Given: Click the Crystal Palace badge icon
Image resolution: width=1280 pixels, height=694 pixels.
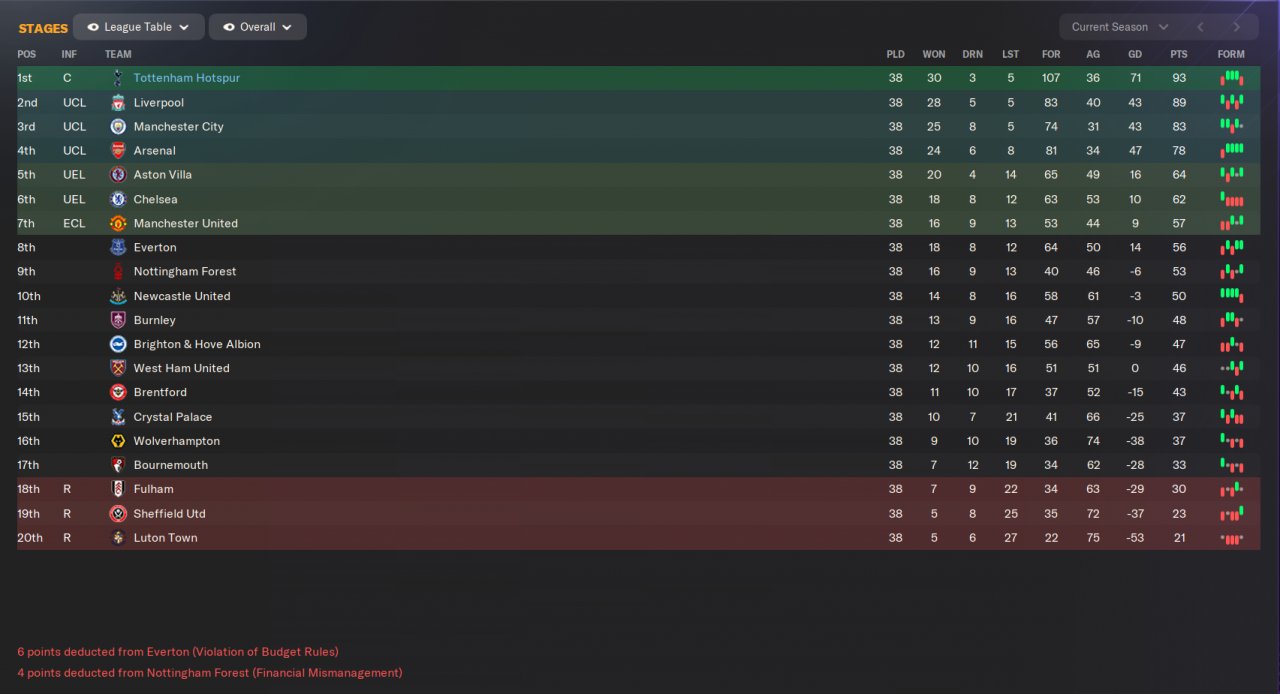Looking at the screenshot, I should [x=118, y=417].
